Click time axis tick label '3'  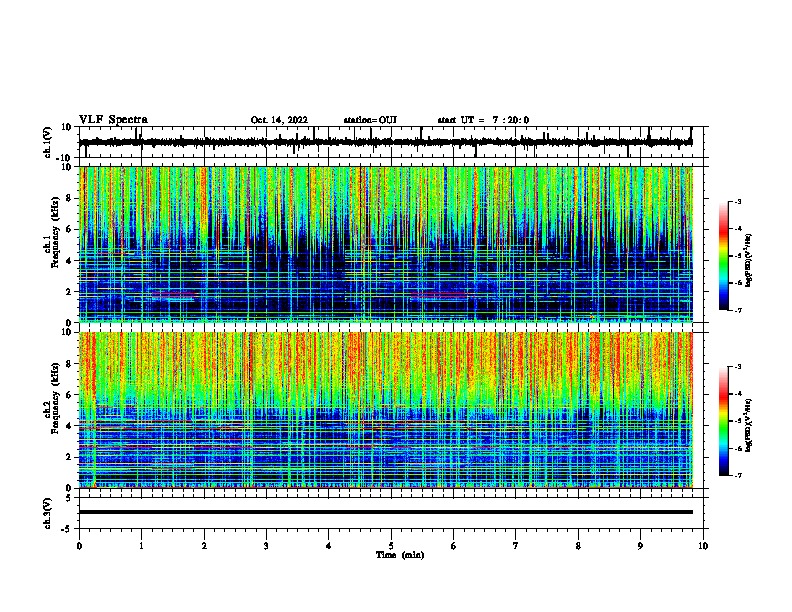coord(266,546)
